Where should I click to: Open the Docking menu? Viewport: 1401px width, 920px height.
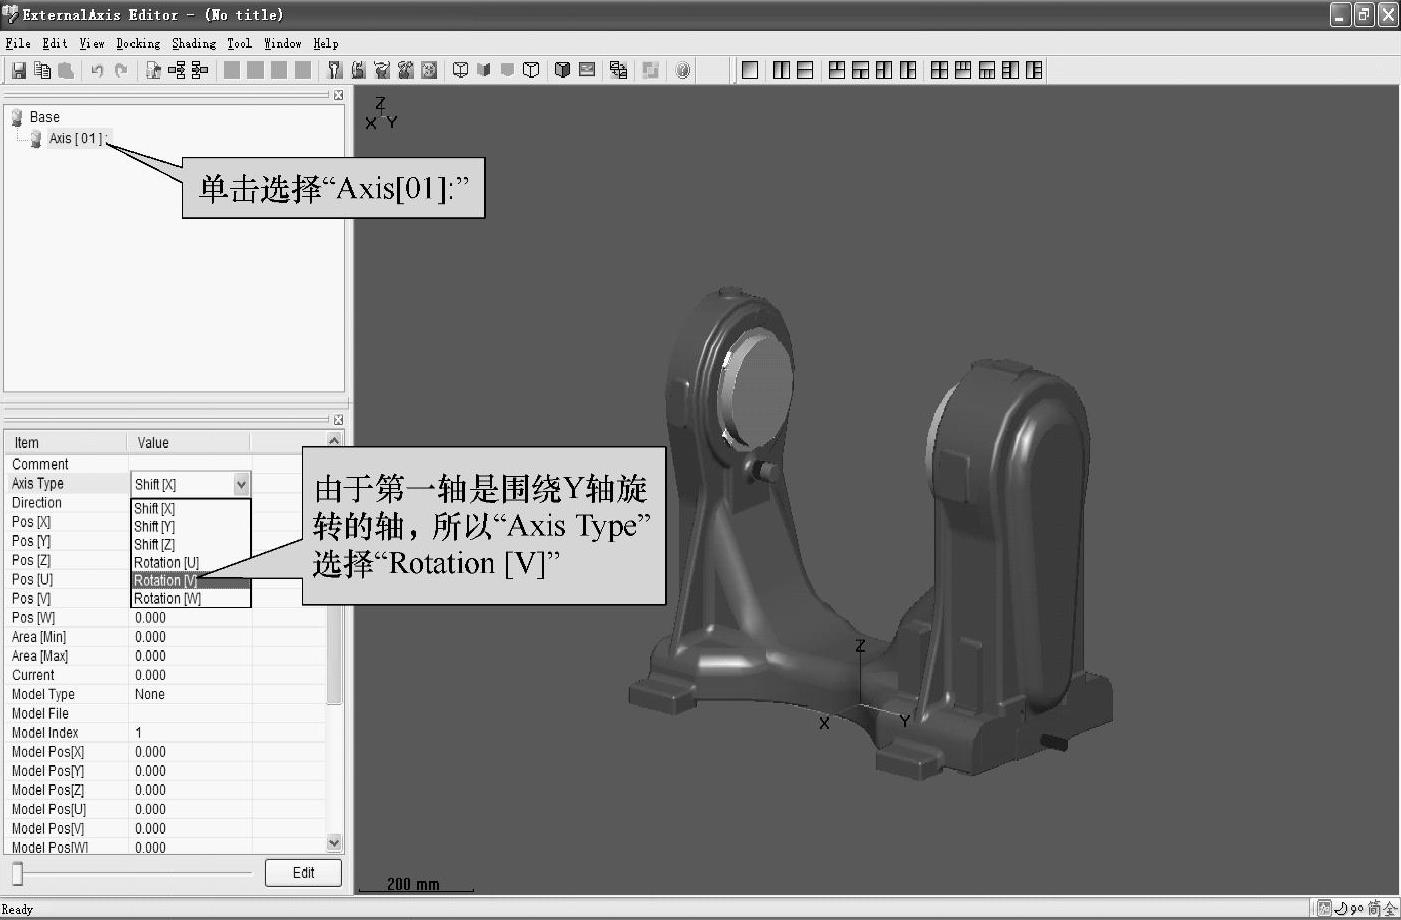(138, 43)
